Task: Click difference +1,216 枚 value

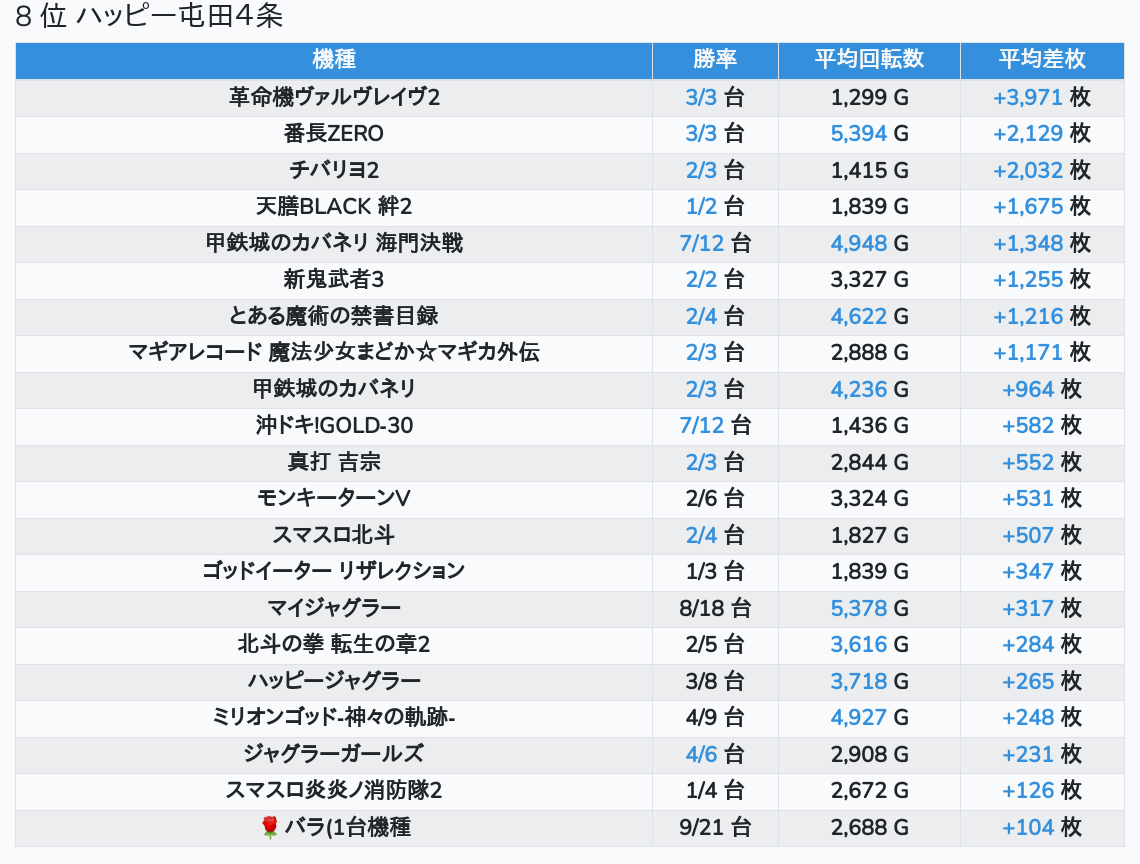Action: [x=1042, y=316]
